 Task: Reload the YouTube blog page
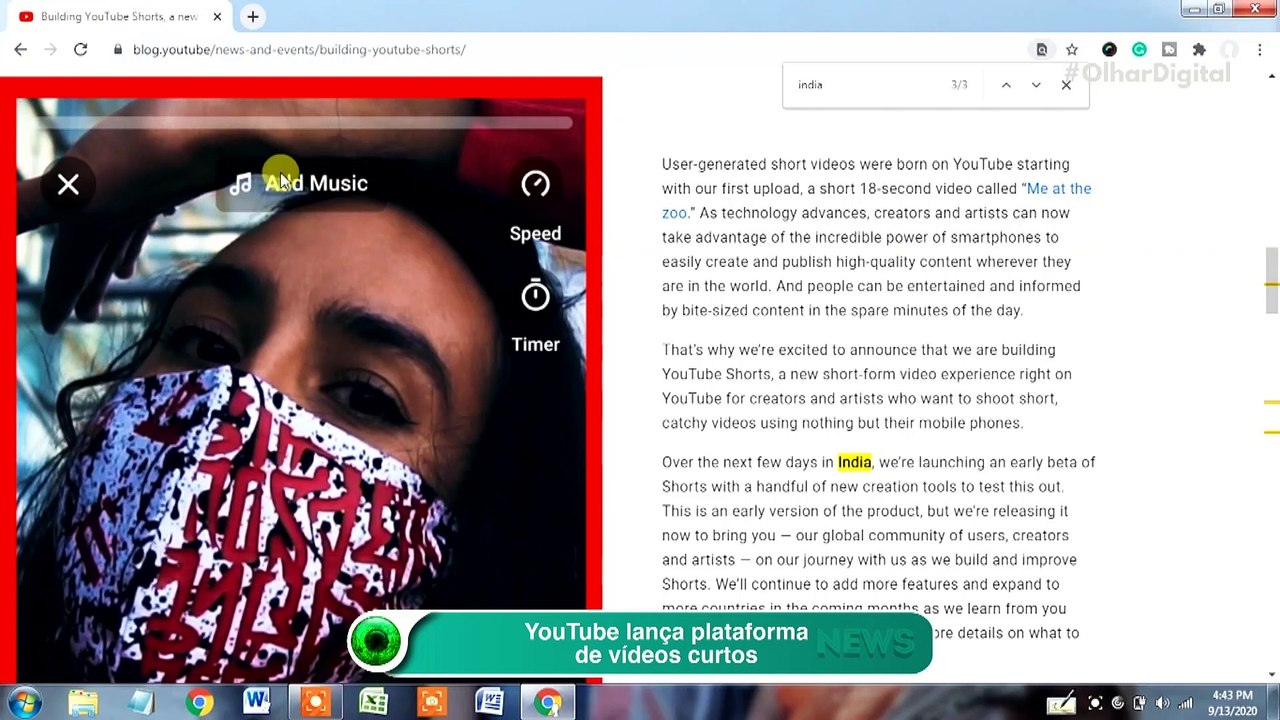click(80, 49)
